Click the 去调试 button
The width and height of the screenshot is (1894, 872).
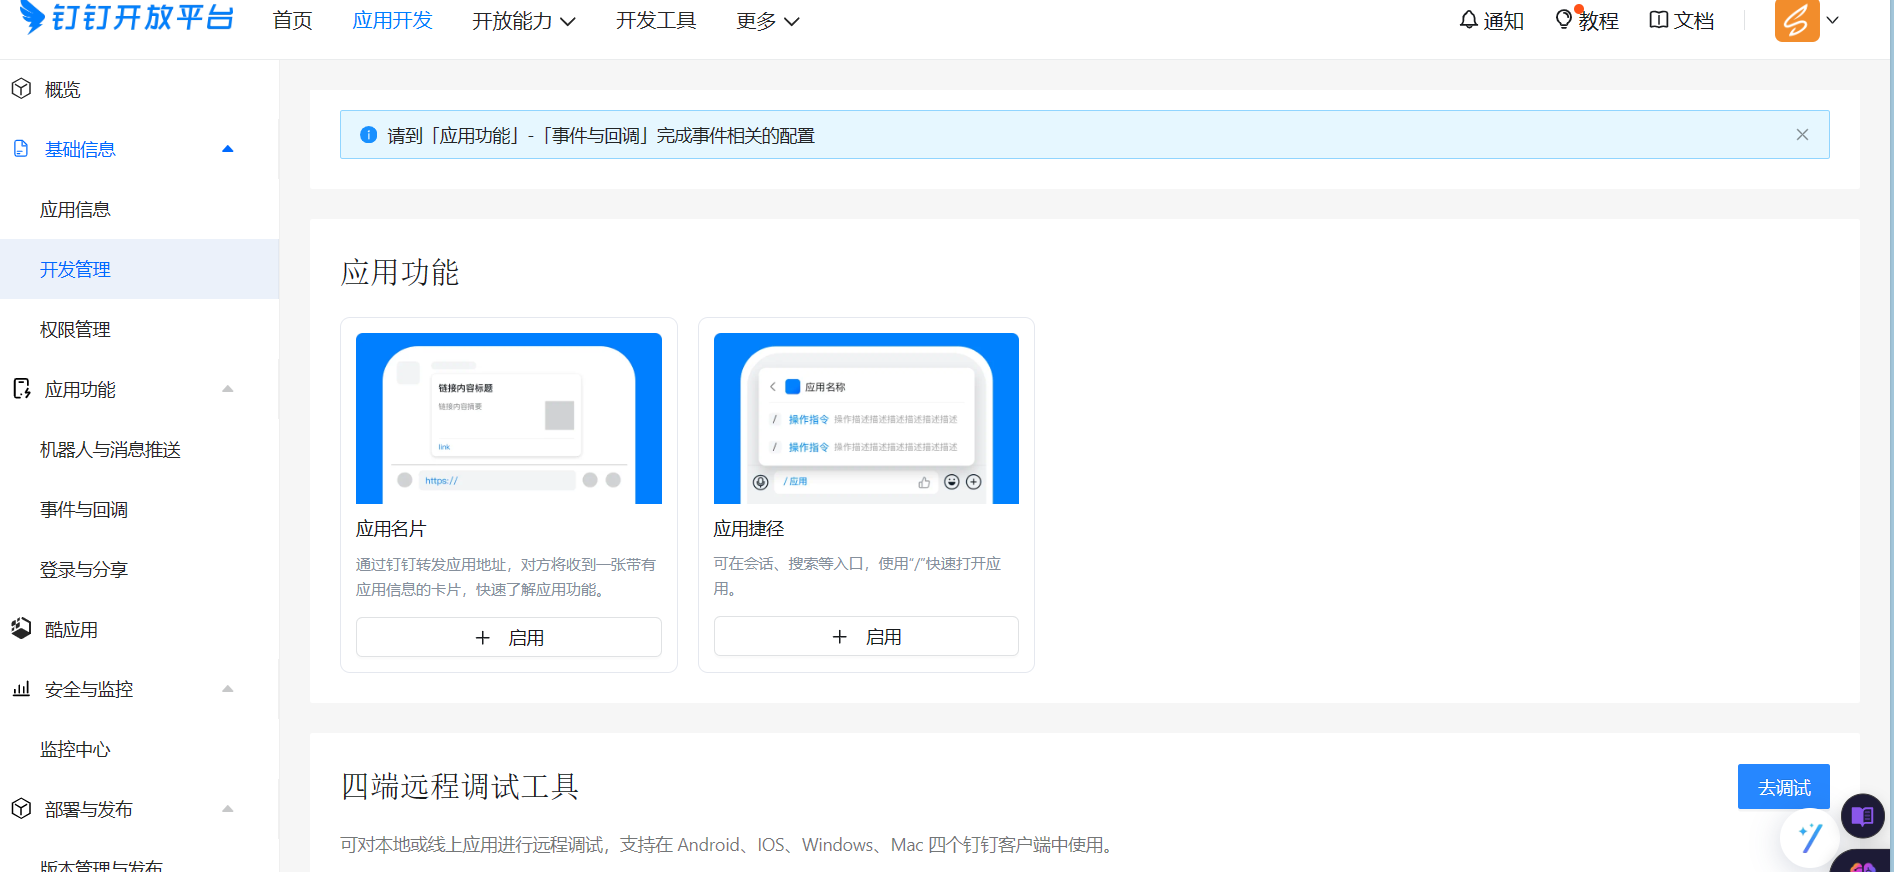[1784, 787]
